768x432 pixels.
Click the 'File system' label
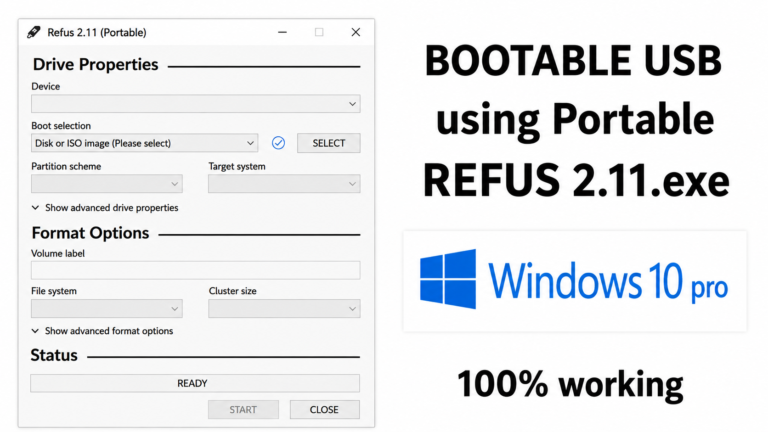(54, 291)
